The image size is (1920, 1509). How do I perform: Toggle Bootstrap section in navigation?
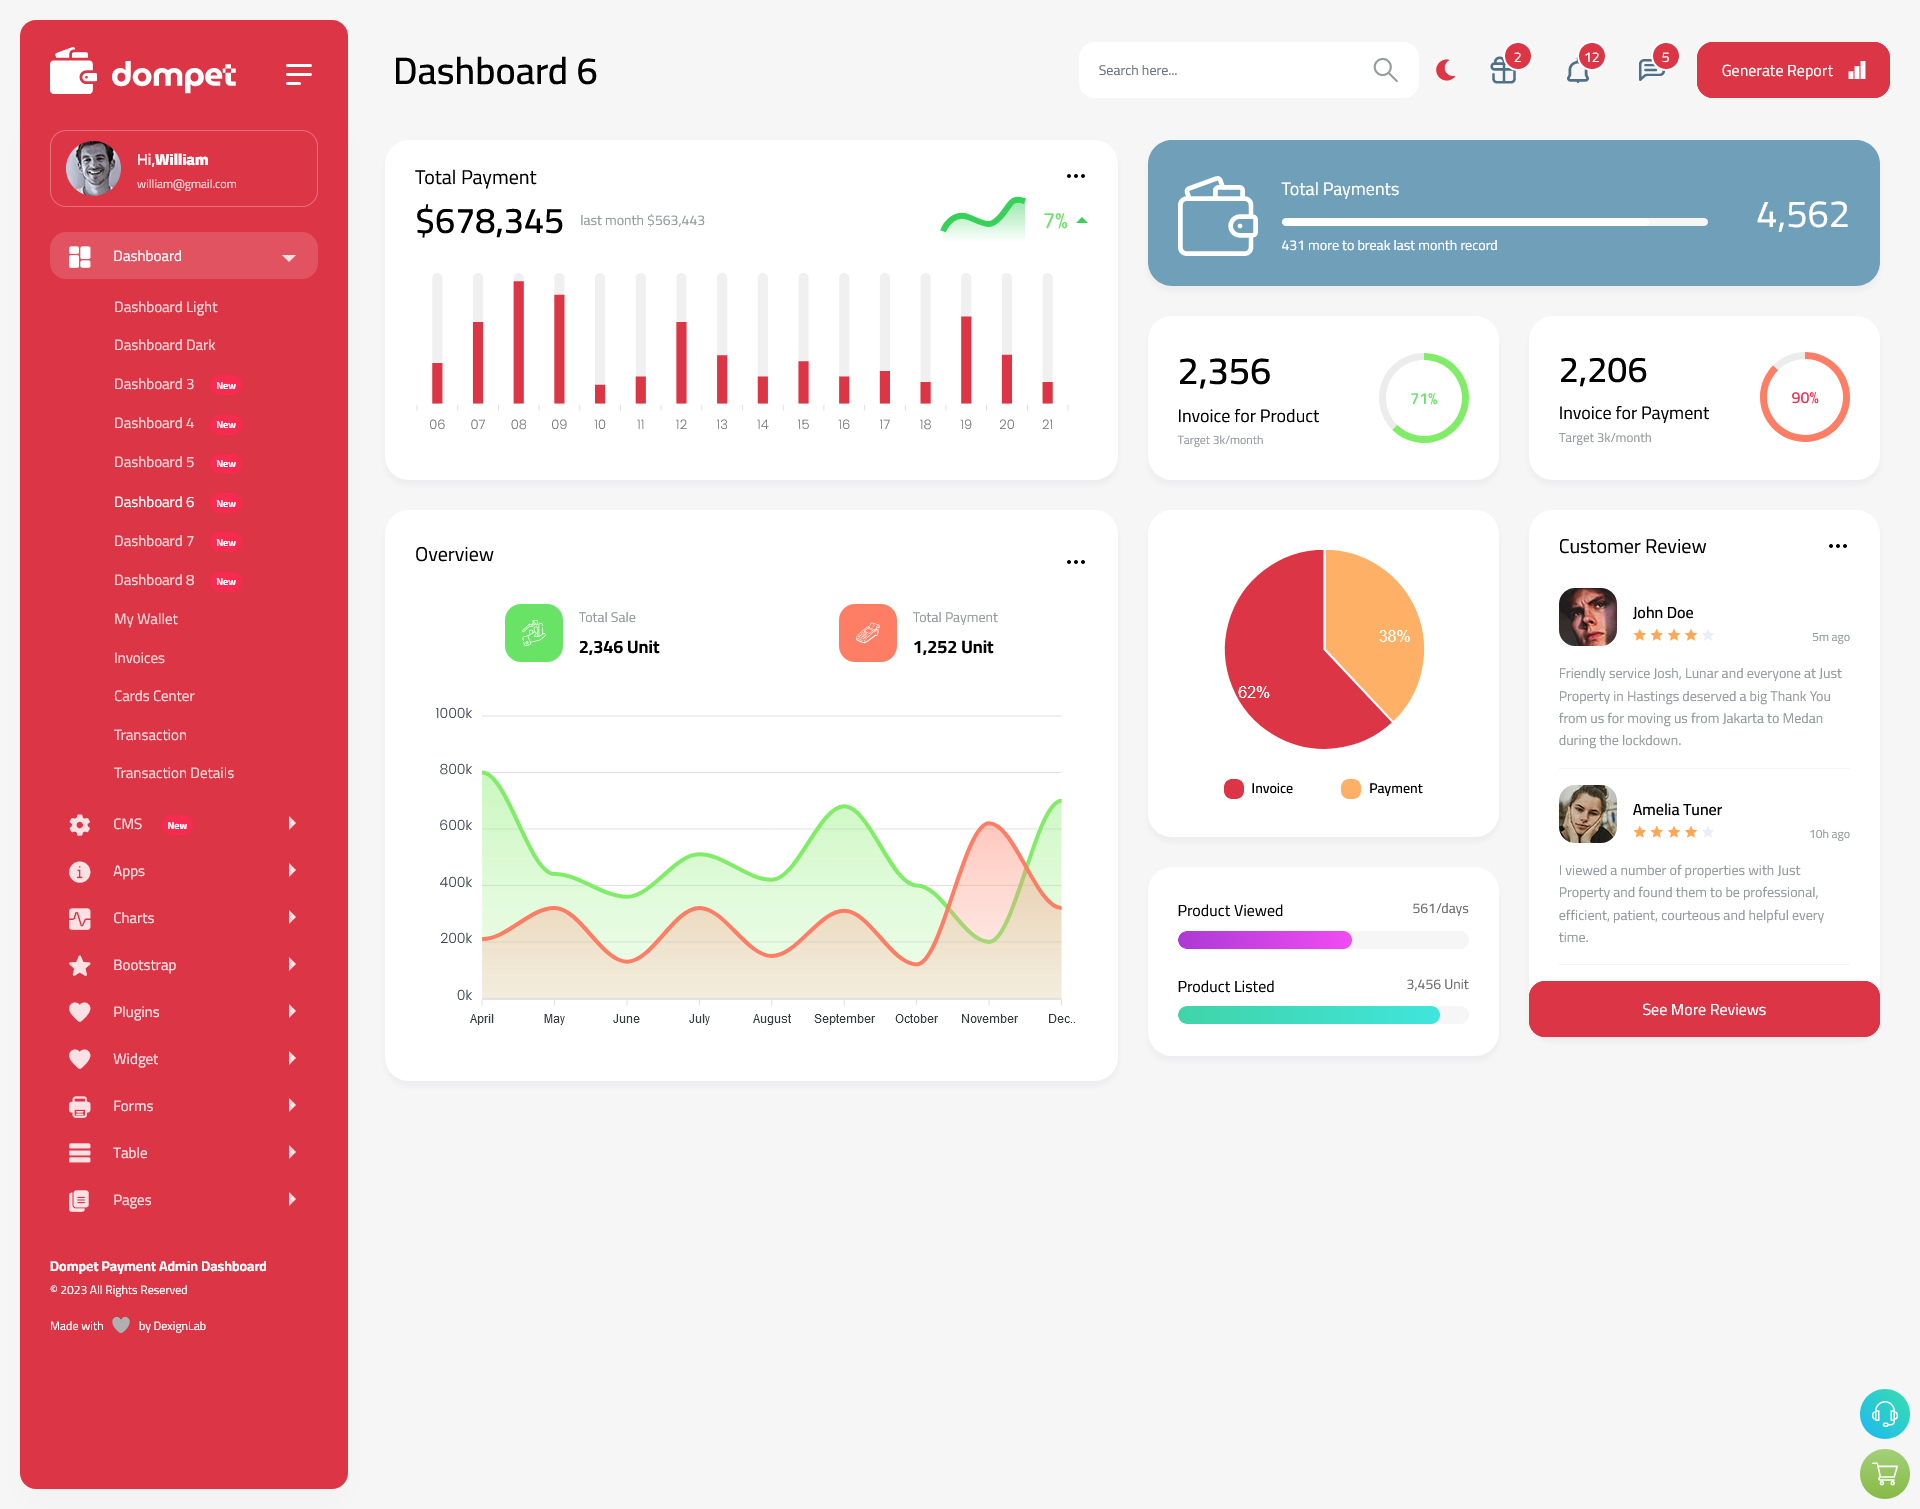click(x=176, y=963)
